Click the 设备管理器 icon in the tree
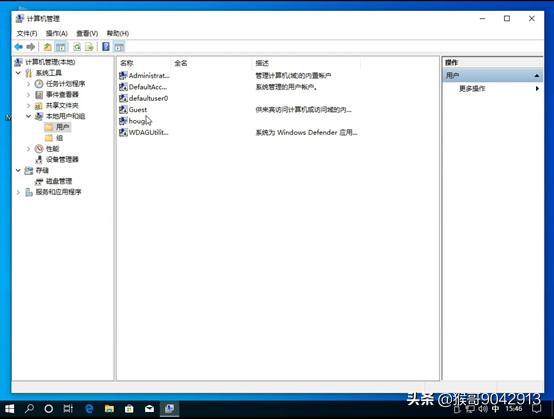The height and width of the screenshot is (419, 554). pos(39,159)
